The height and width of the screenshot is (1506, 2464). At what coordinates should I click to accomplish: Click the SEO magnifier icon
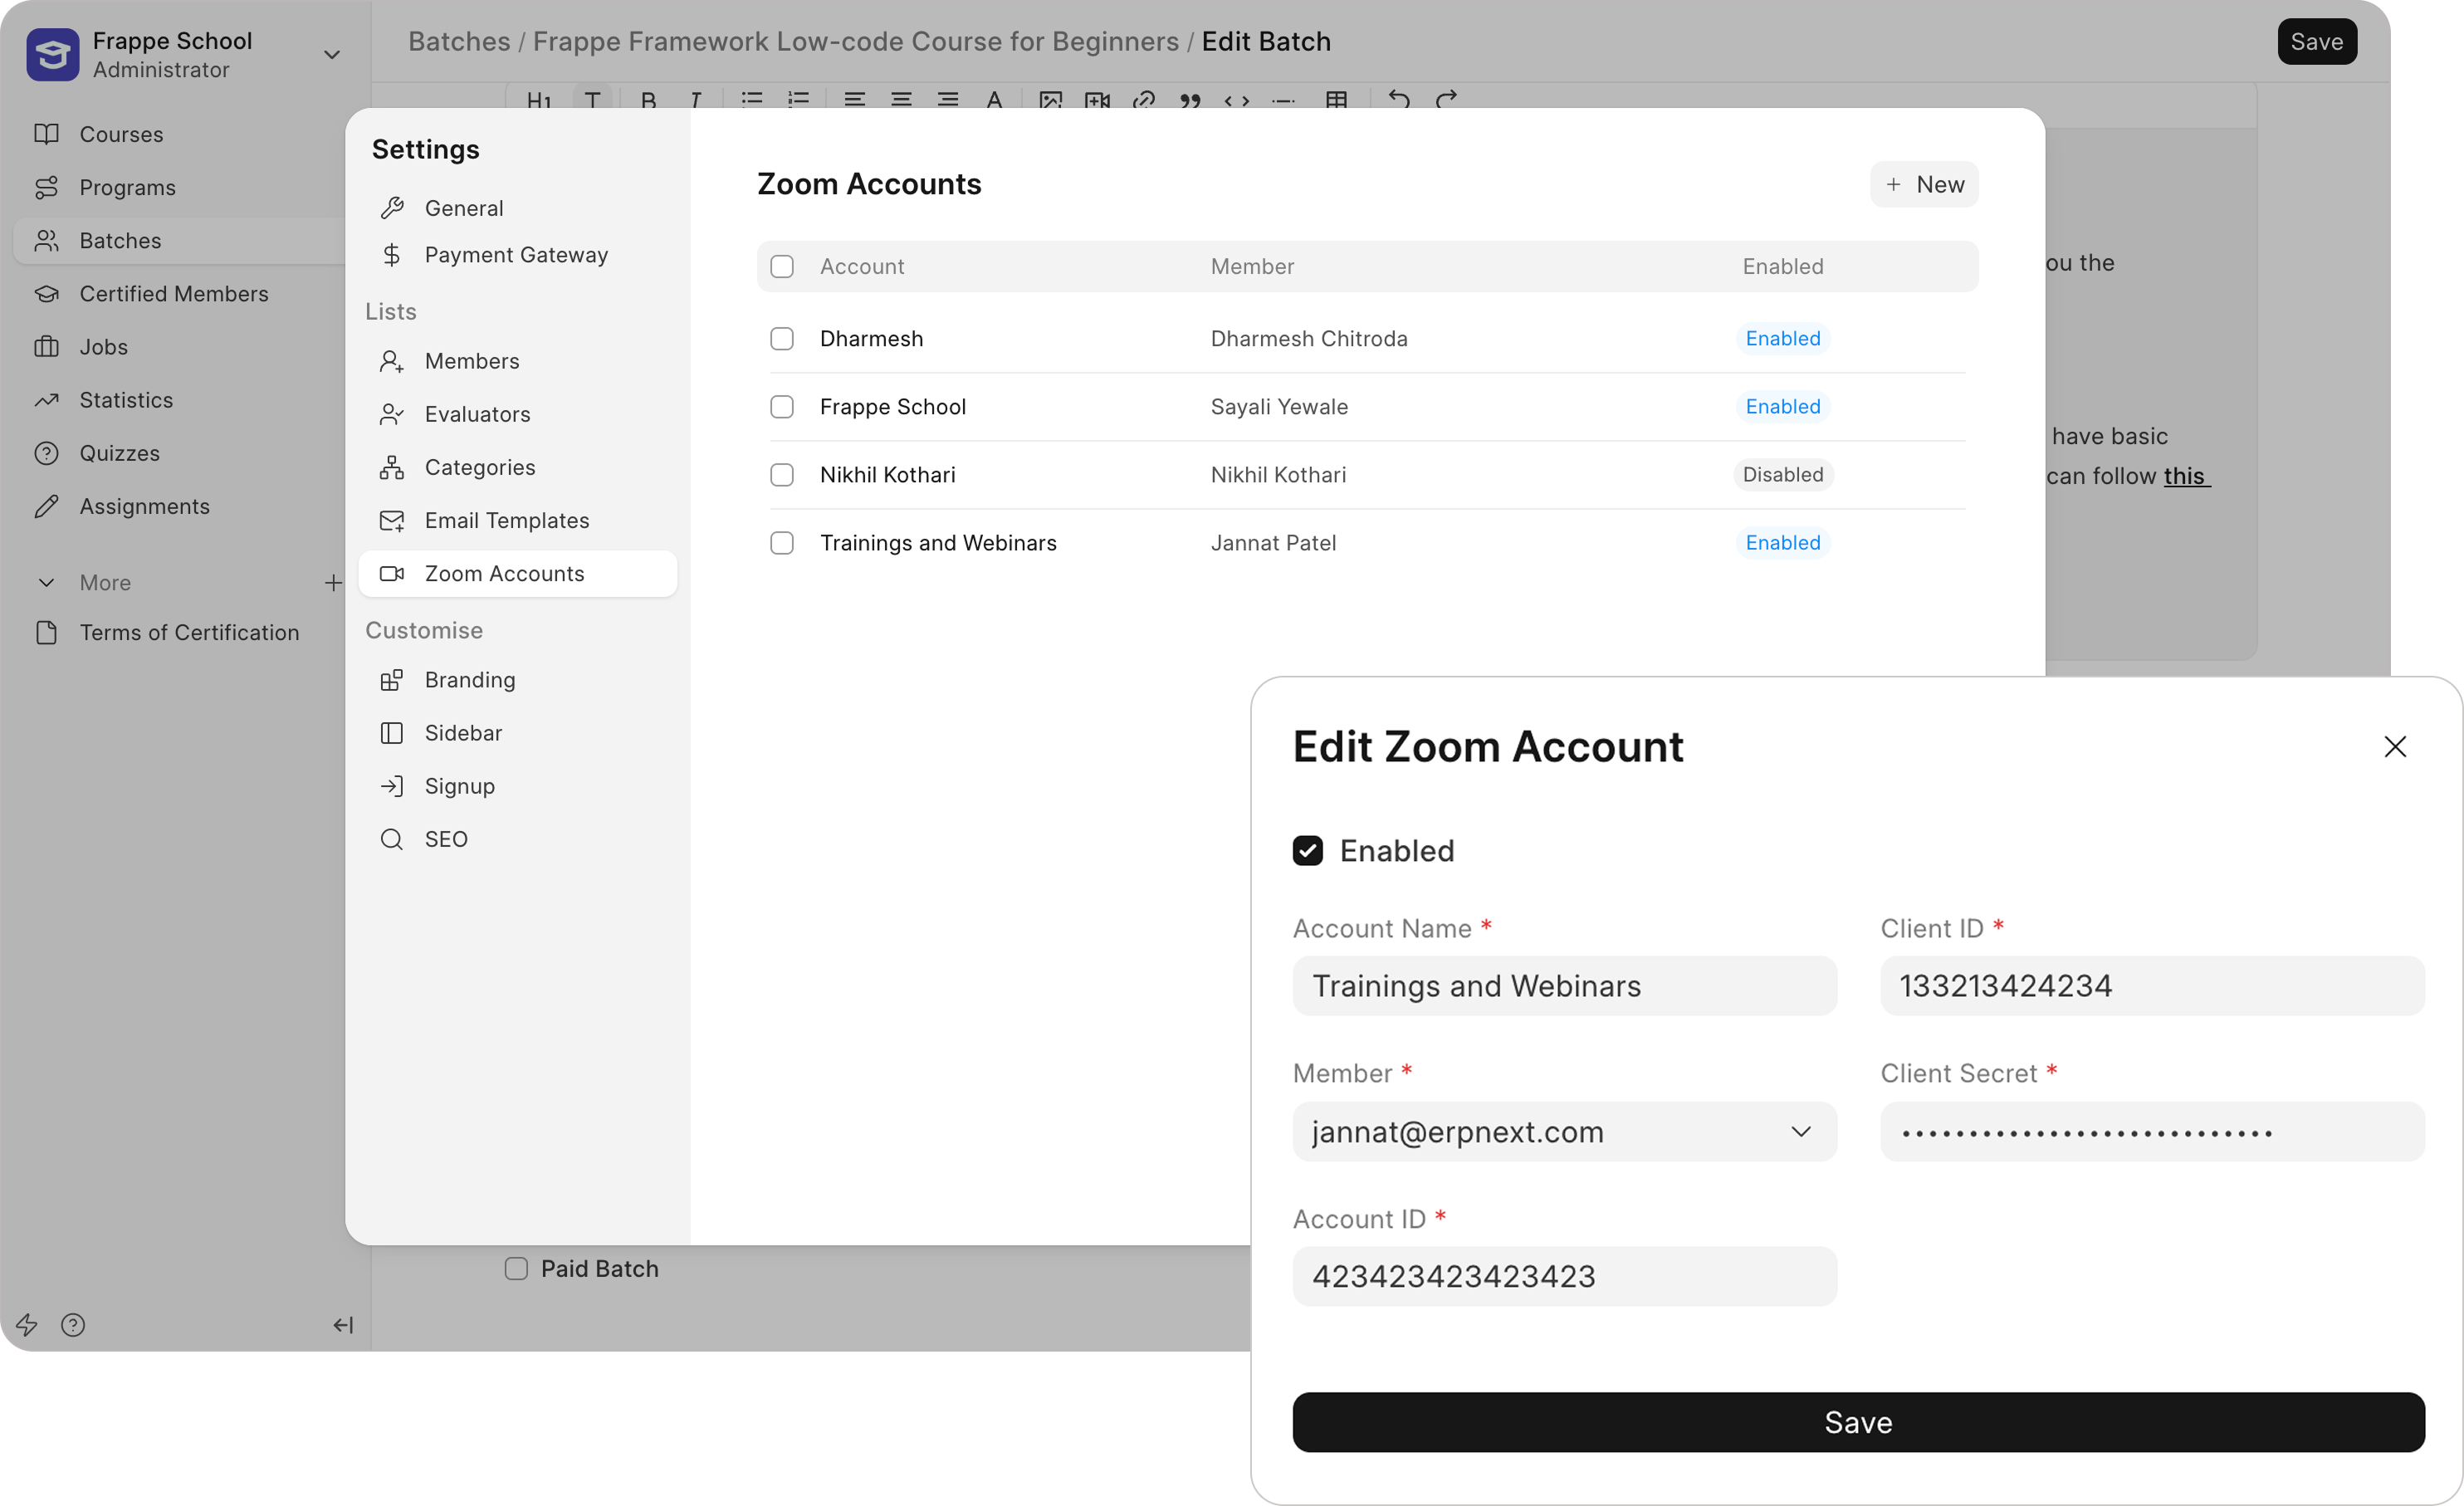click(x=392, y=839)
